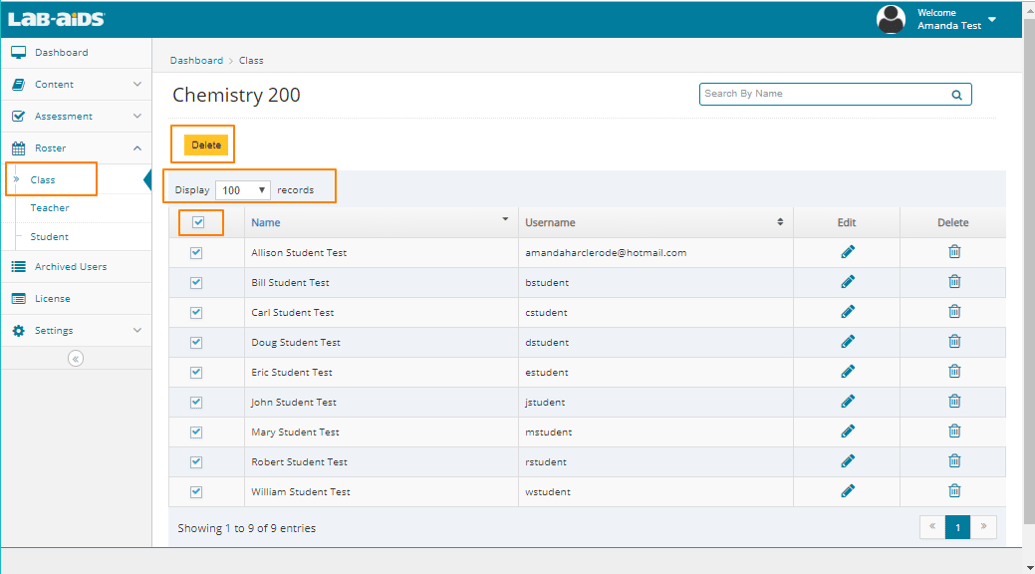Click the trash icon for Bill Student Test
Screen dimensions: 1035x574
click(954, 282)
